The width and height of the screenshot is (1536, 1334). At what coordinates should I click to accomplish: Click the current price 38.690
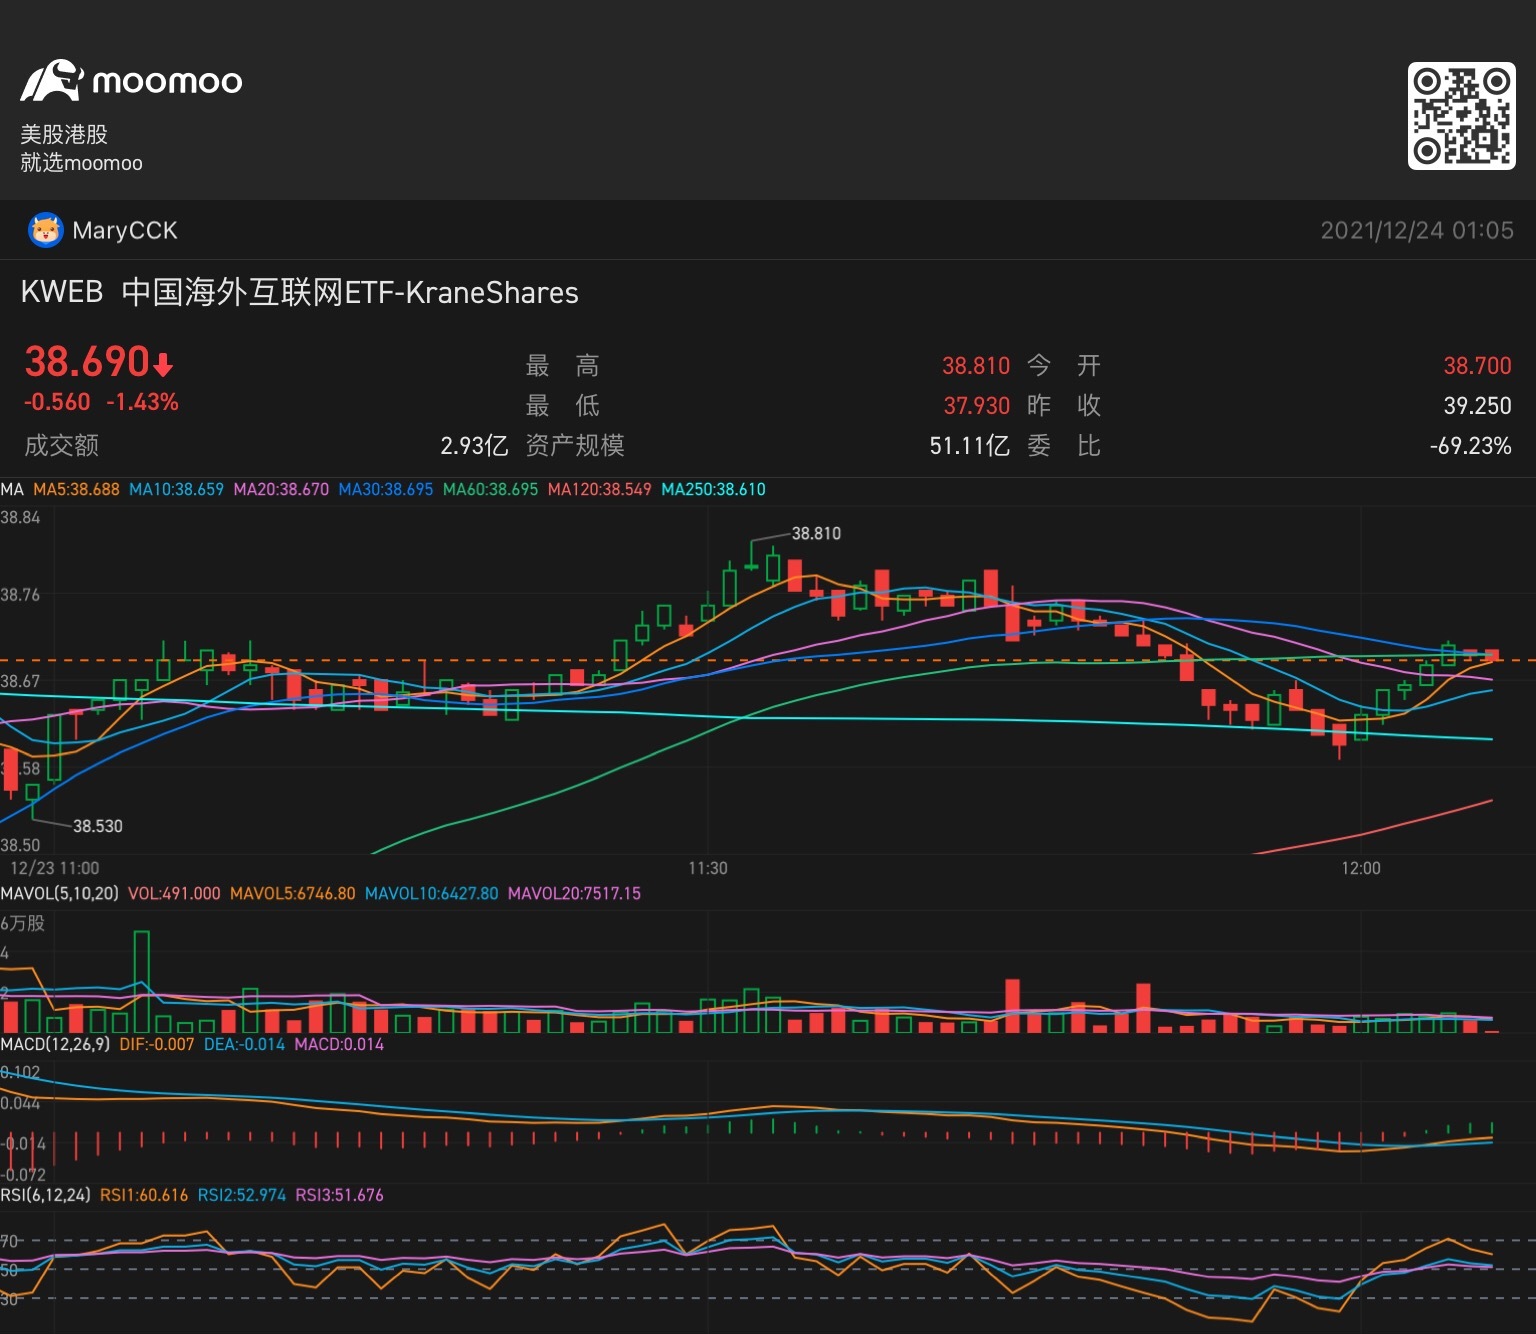(x=87, y=362)
